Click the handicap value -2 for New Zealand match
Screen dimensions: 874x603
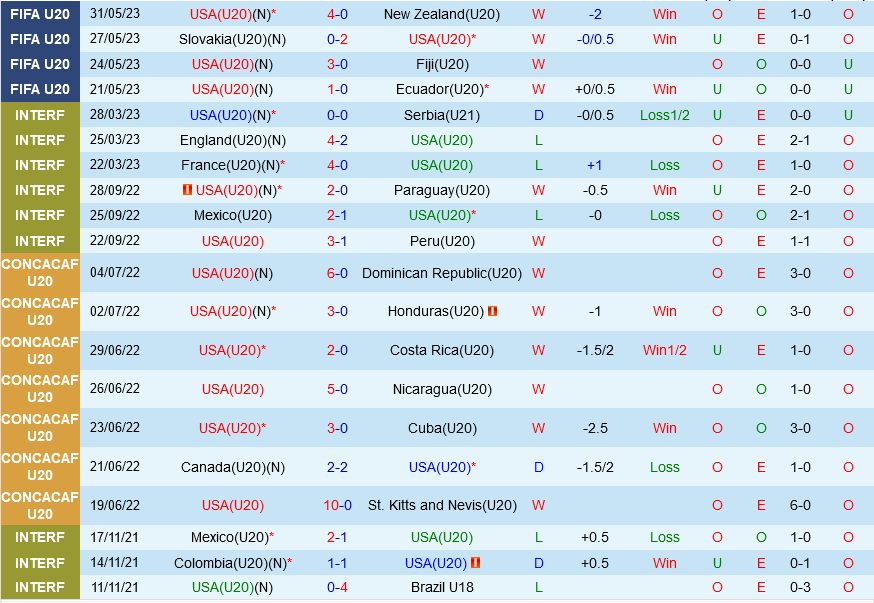pos(595,14)
